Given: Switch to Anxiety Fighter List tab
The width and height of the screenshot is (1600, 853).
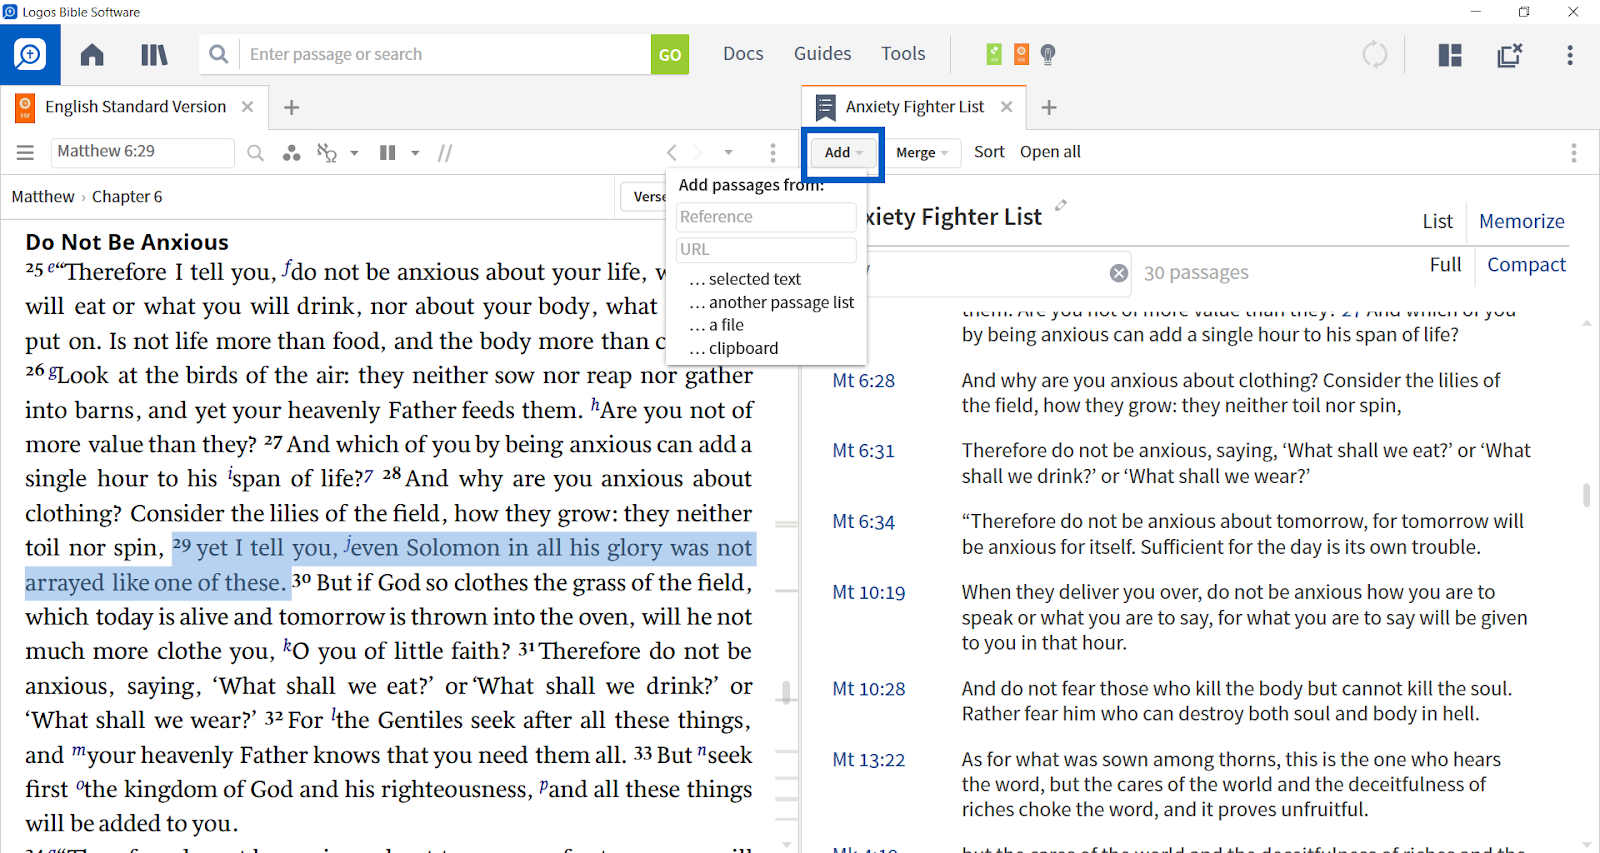Looking at the screenshot, I should (x=914, y=107).
